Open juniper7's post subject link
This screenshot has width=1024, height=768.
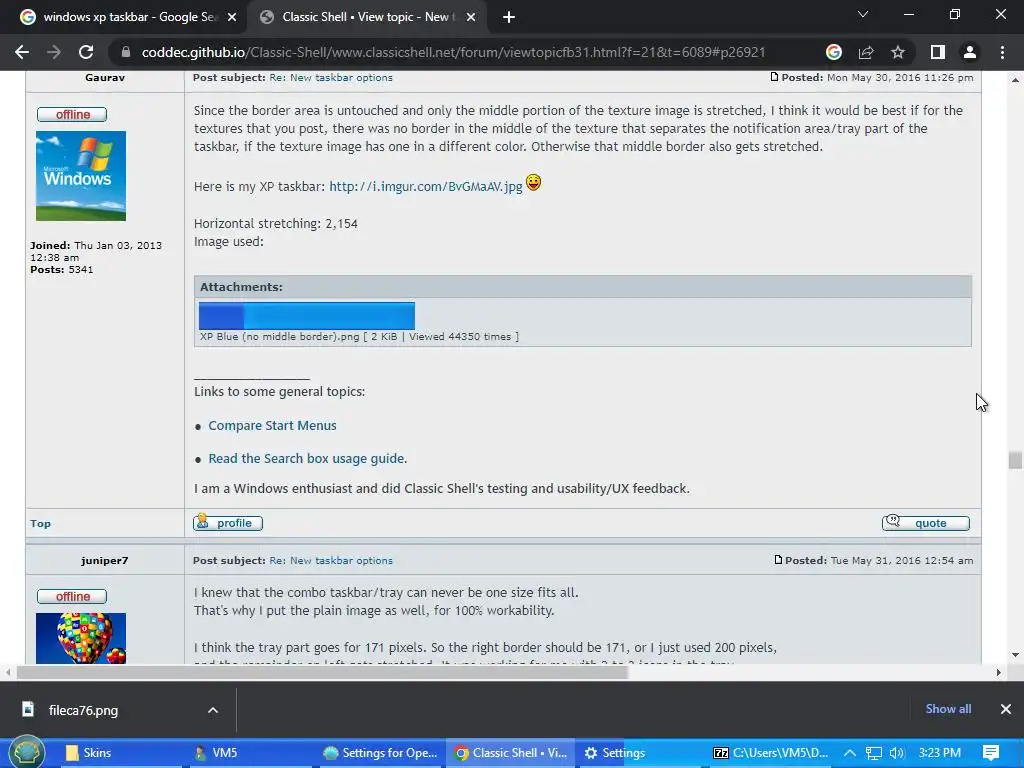click(x=331, y=561)
